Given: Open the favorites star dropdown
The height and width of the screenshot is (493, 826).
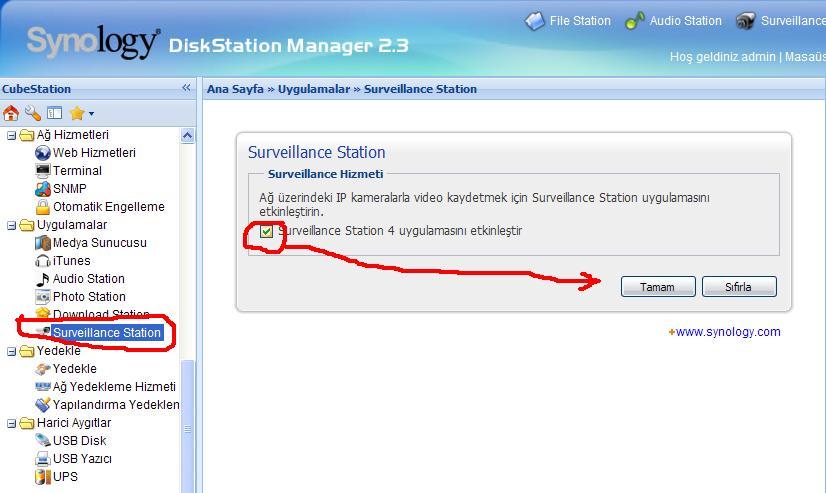Looking at the screenshot, I should 81,113.
